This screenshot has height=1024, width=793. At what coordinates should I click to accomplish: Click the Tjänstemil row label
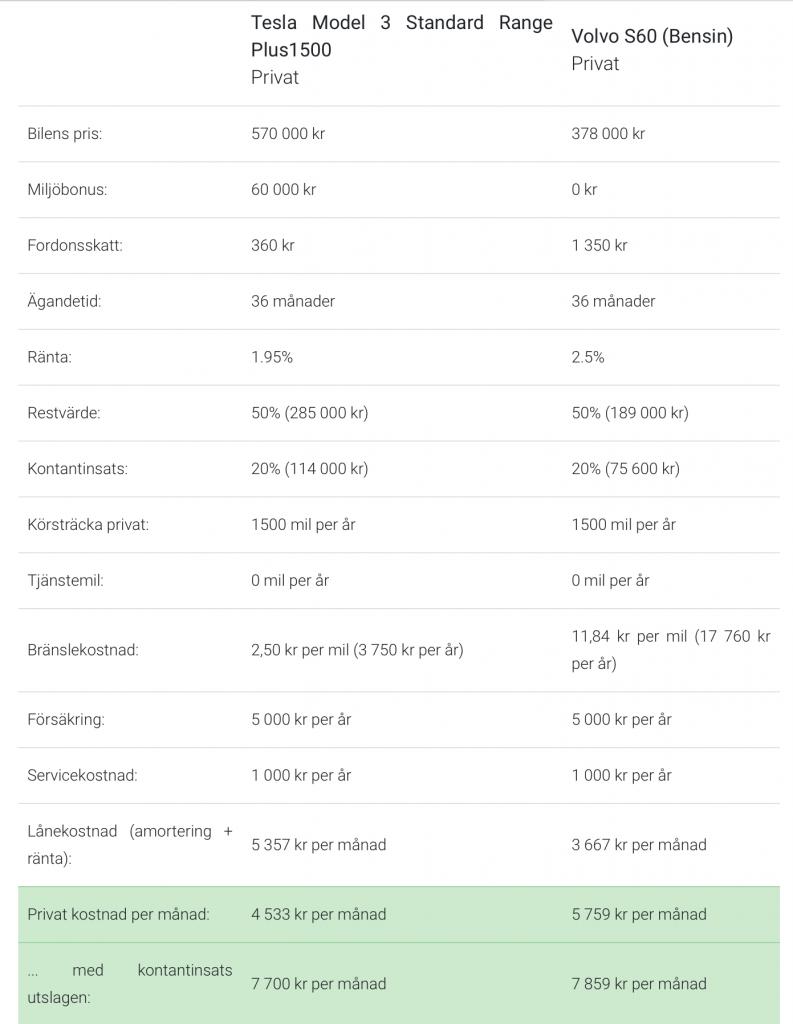point(65,581)
